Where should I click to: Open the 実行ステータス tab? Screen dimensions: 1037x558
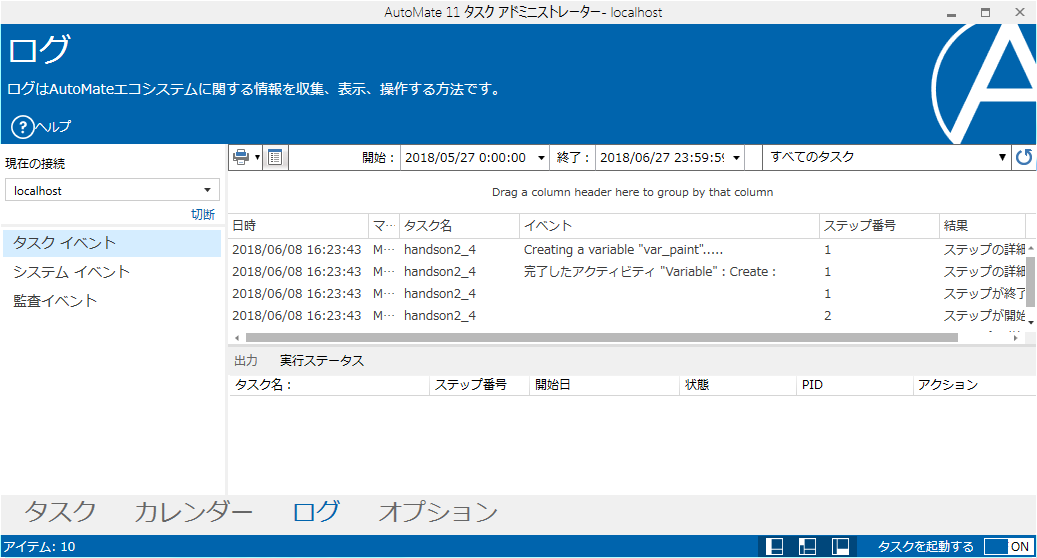[x=321, y=360]
